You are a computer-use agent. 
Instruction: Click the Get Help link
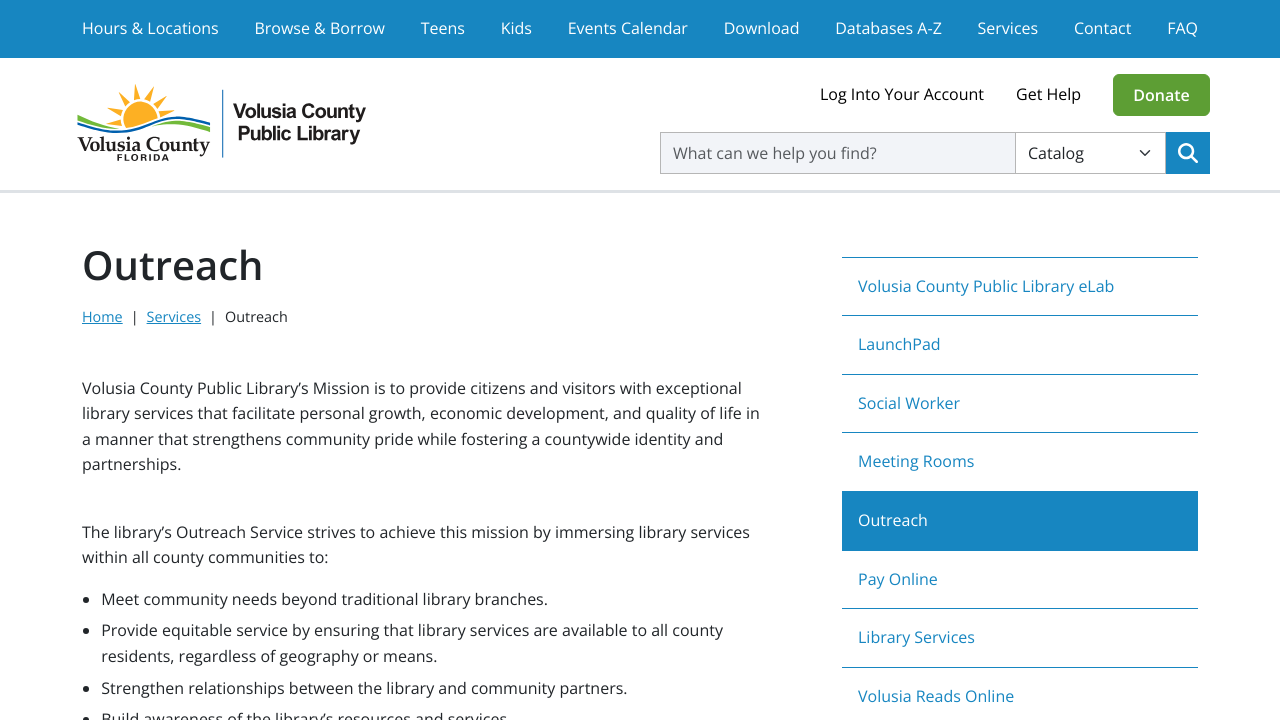pos(1048,94)
